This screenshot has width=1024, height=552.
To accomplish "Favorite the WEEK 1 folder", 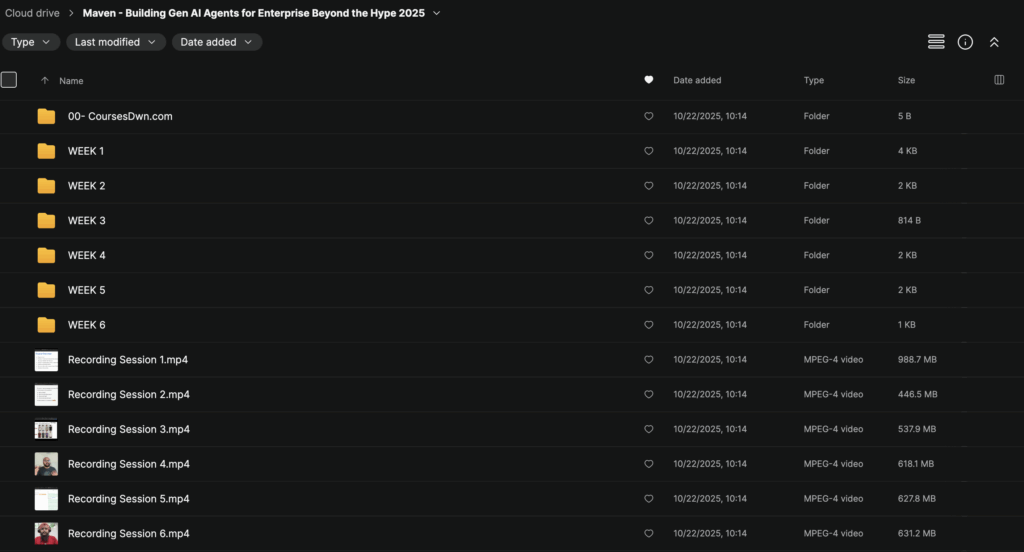I will [648, 151].
